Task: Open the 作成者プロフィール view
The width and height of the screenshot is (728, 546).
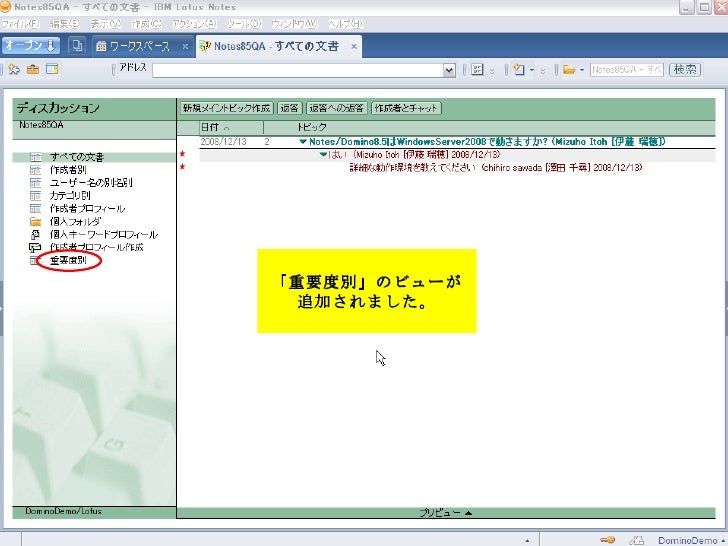Action: tap(88, 208)
